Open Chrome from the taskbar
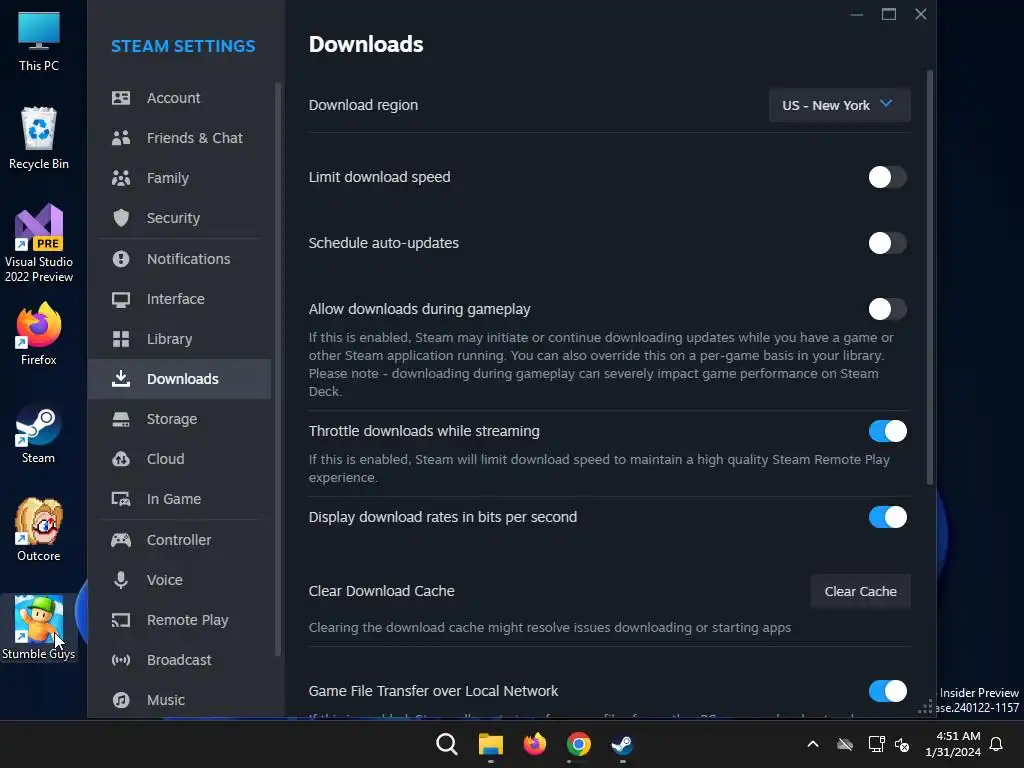The width and height of the screenshot is (1024, 768). coord(579,744)
